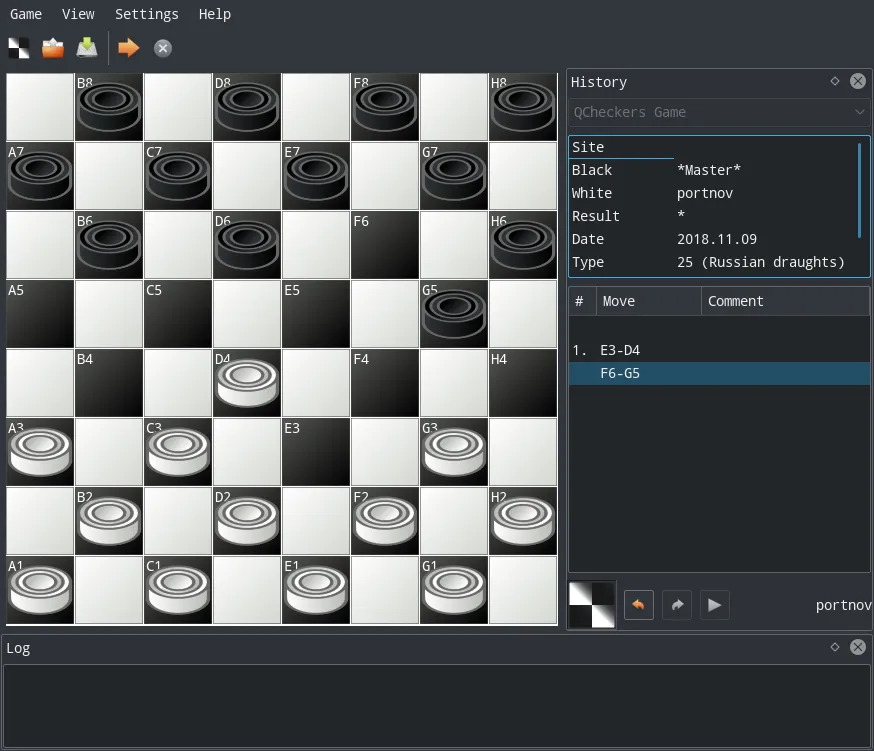Image resolution: width=874 pixels, height=751 pixels.
Task: Open the QCheckers Game dropdown
Action: [x=718, y=112]
